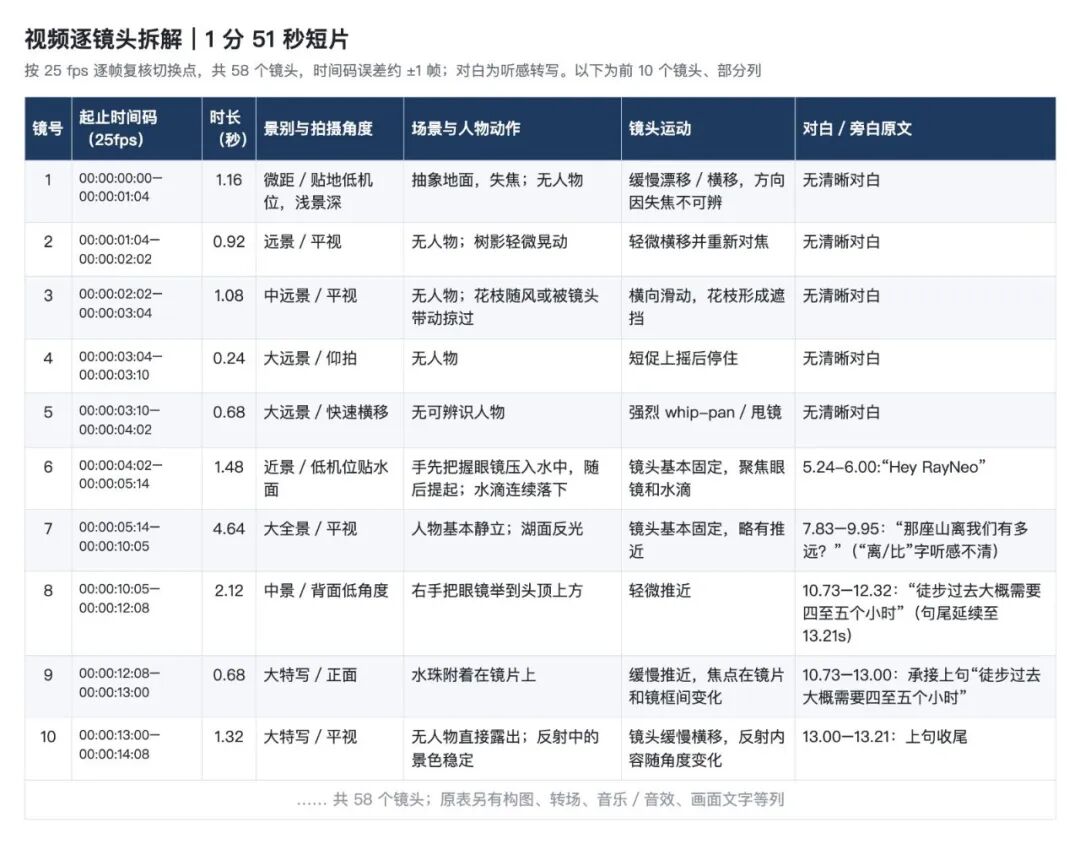
Task: Click timecode "00:00:13:00–00:00:14:08" of shot 10
Action: click(x=119, y=744)
